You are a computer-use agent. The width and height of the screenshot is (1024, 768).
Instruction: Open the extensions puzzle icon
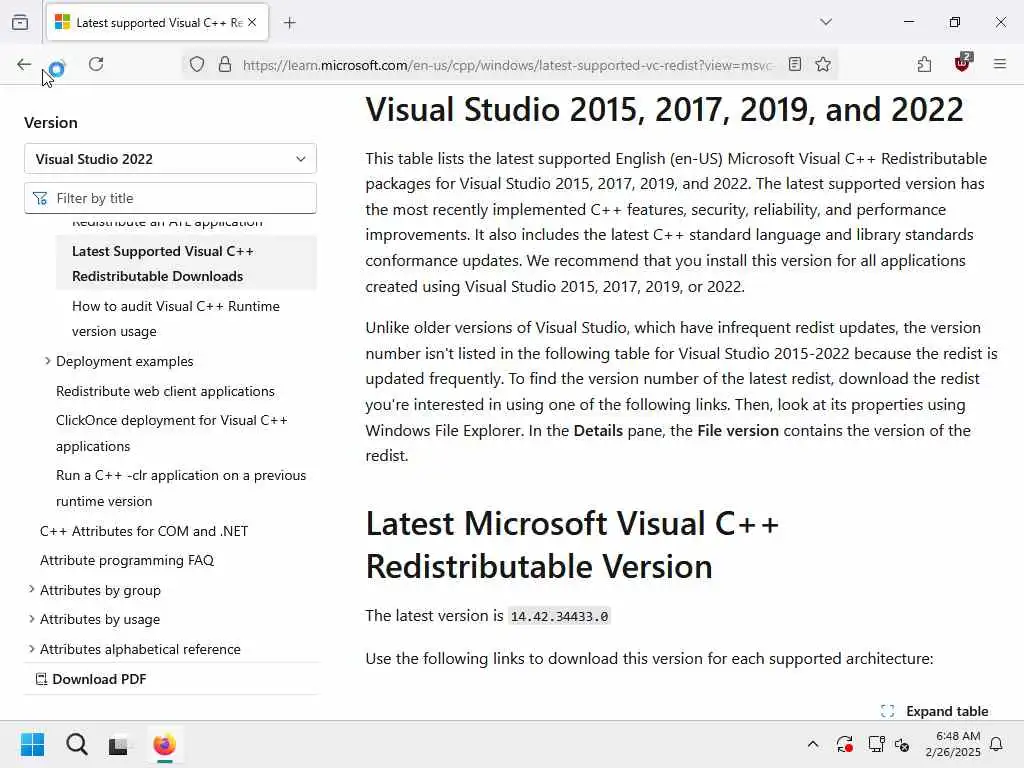[924, 64]
